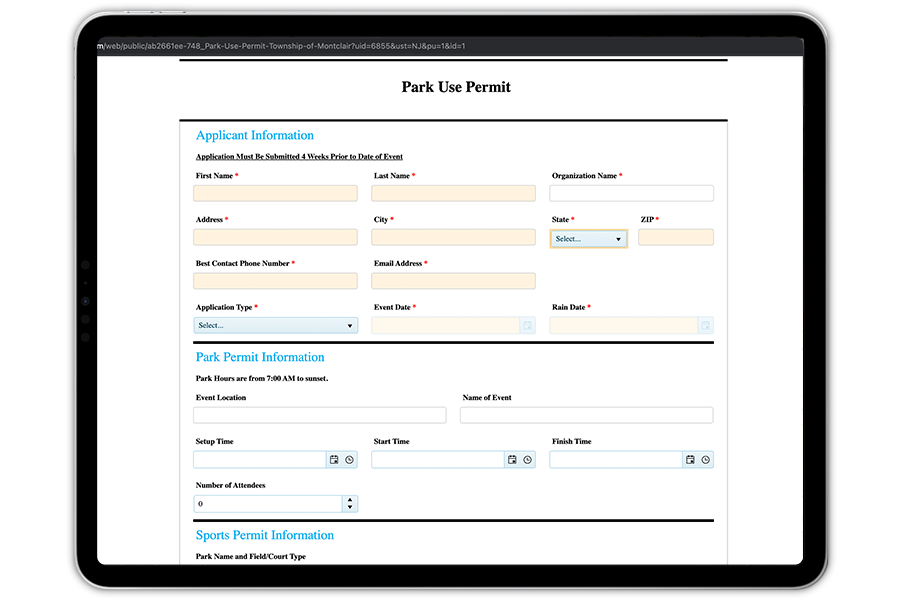Increase Number of Attendees with up arrow
Image resolution: width=900 pixels, height=600 pixels.
pos(349,500)
